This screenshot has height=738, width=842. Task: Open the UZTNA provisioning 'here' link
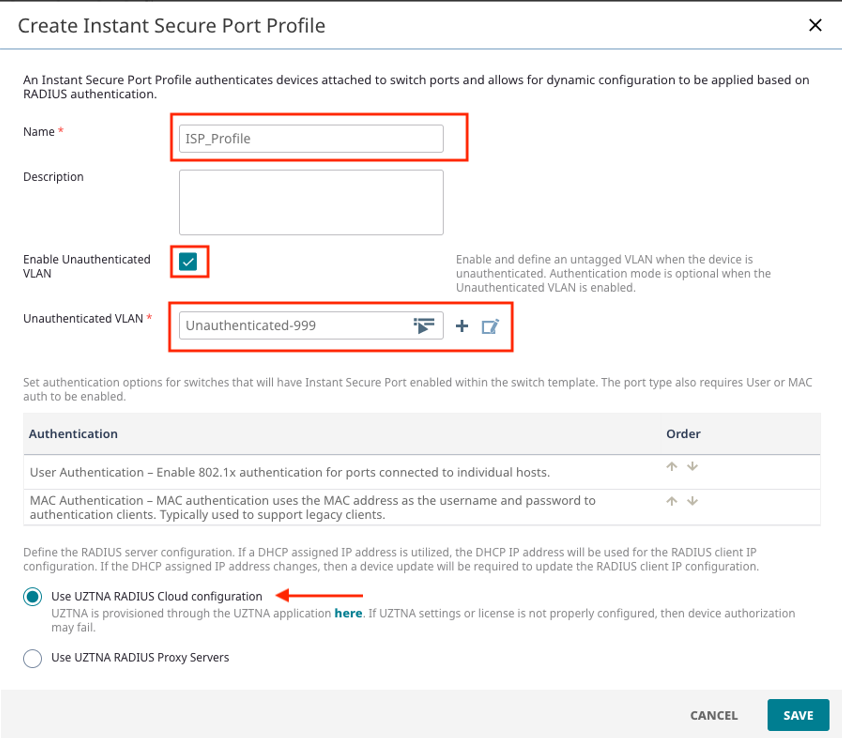tap(348, 613)
